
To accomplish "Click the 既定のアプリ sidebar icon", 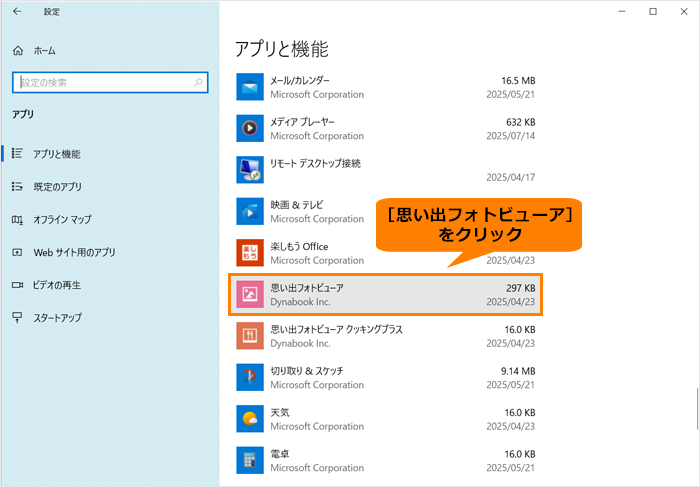I will click(x=17, y=186).
